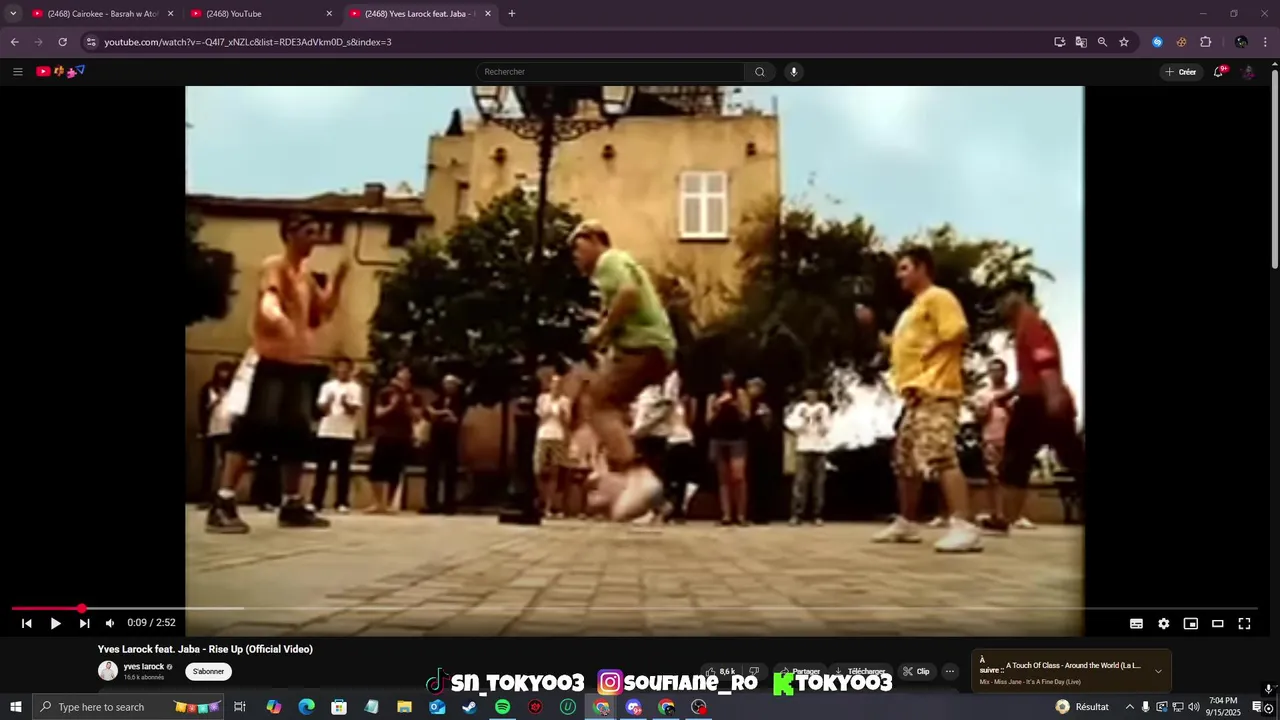Open more actions three-dot menu
The height and width of the screenshot is (720, 1280).
pos(950,672)
